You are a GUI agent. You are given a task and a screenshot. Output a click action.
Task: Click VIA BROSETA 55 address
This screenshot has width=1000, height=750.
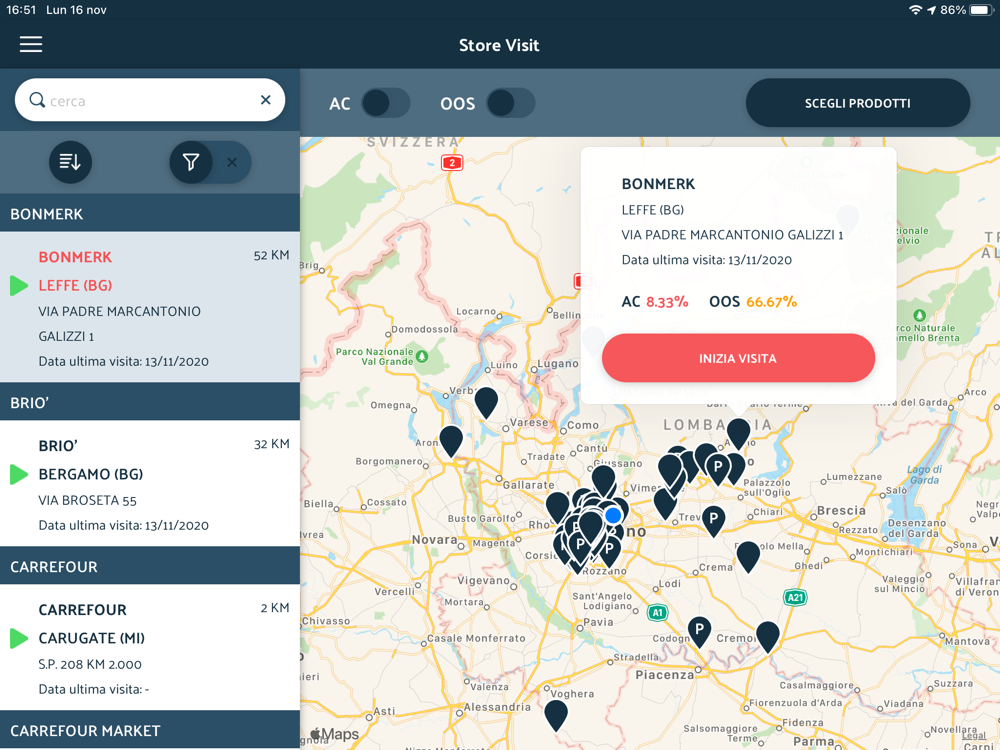click(87, 500)
